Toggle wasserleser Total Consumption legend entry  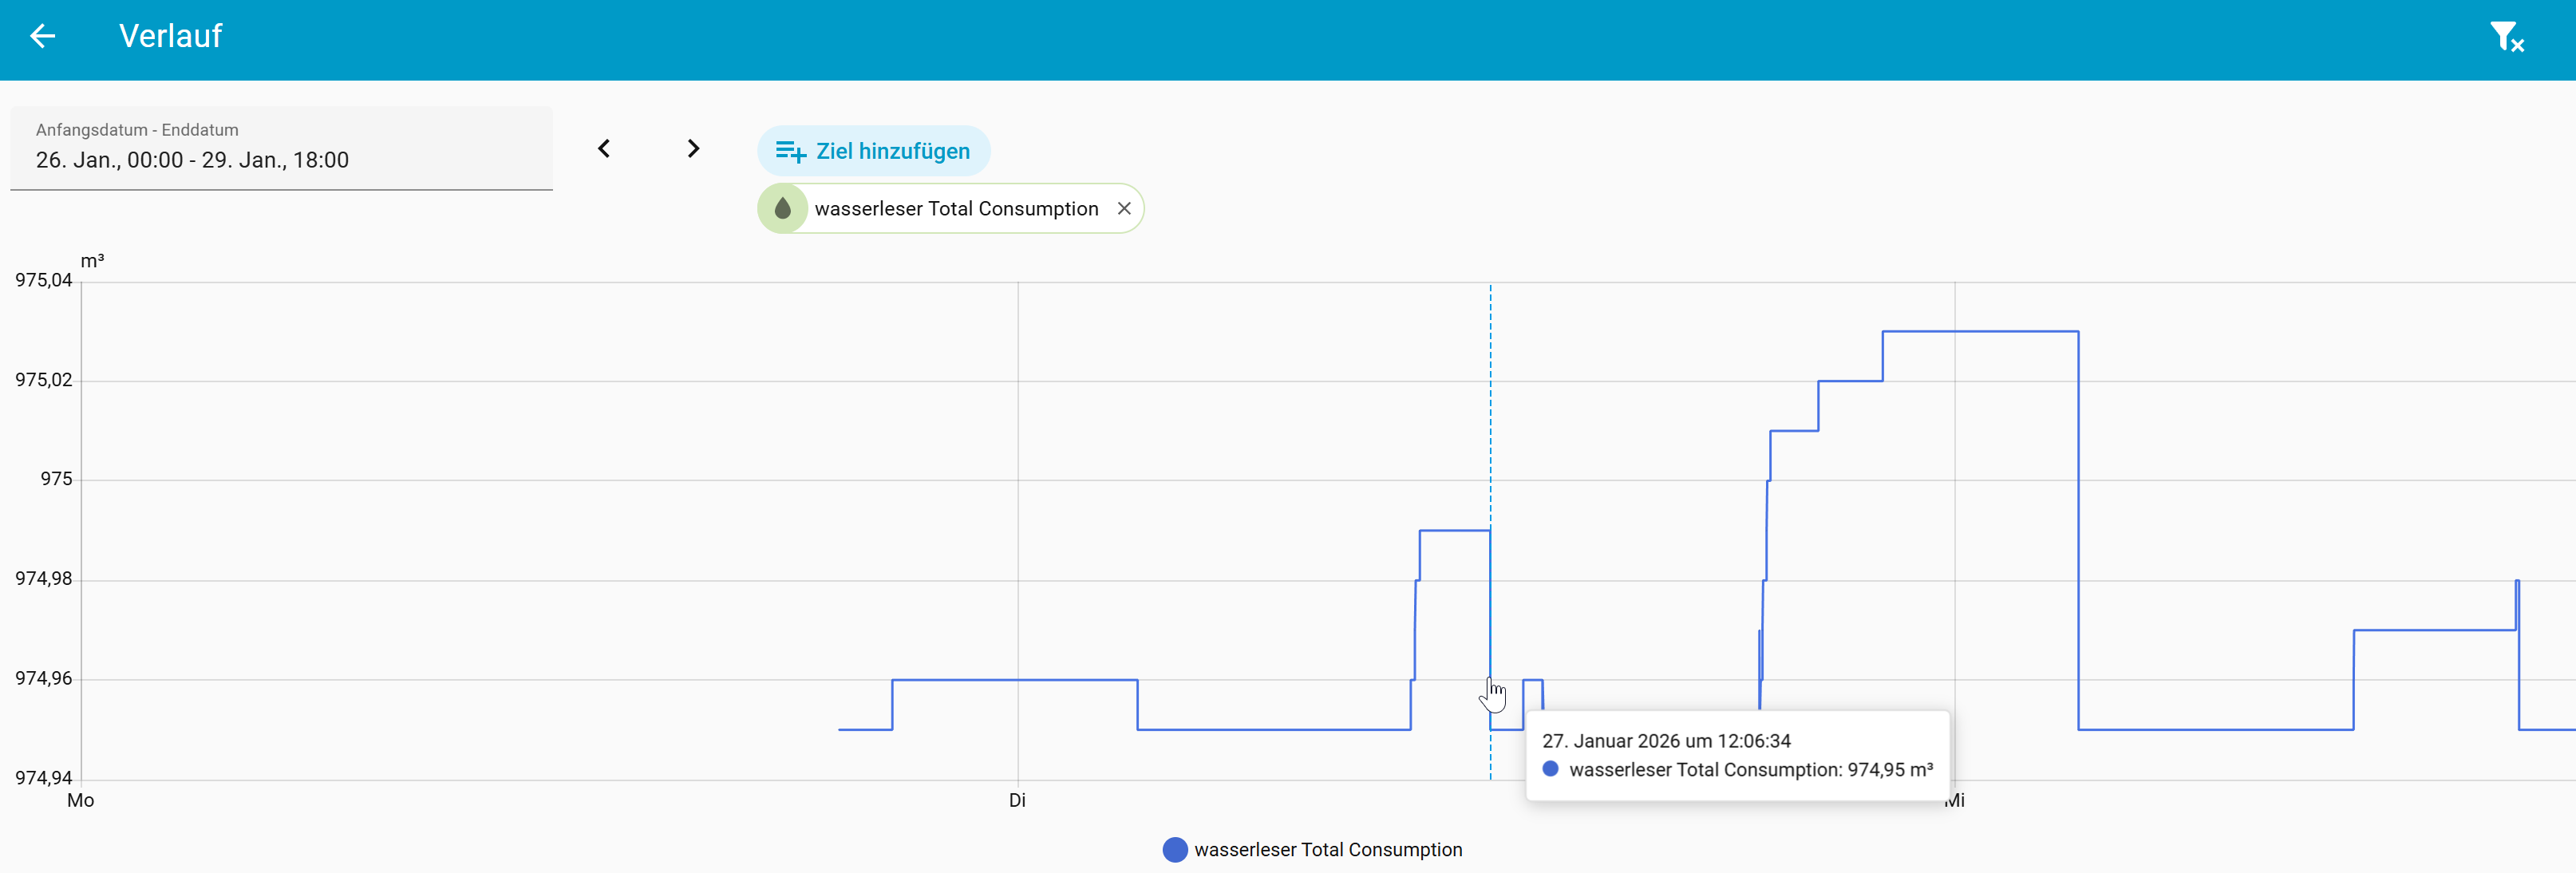coord(1327,849)
